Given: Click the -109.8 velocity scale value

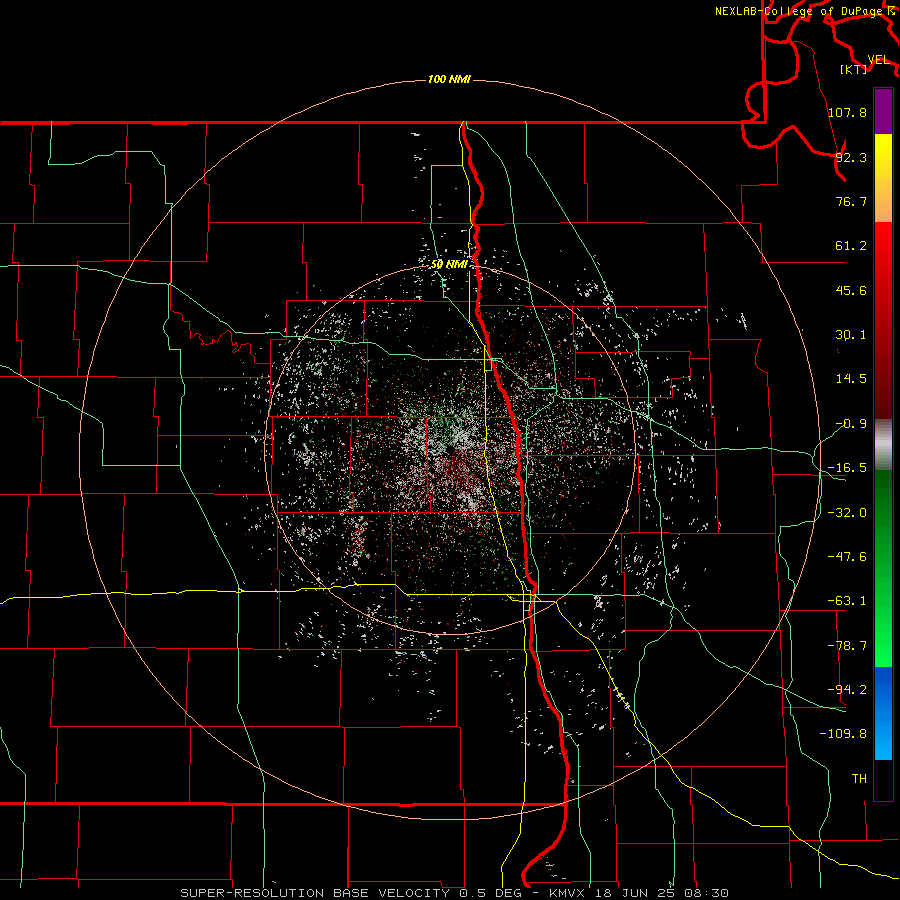Looking at the screenshot, I should 843,734.
